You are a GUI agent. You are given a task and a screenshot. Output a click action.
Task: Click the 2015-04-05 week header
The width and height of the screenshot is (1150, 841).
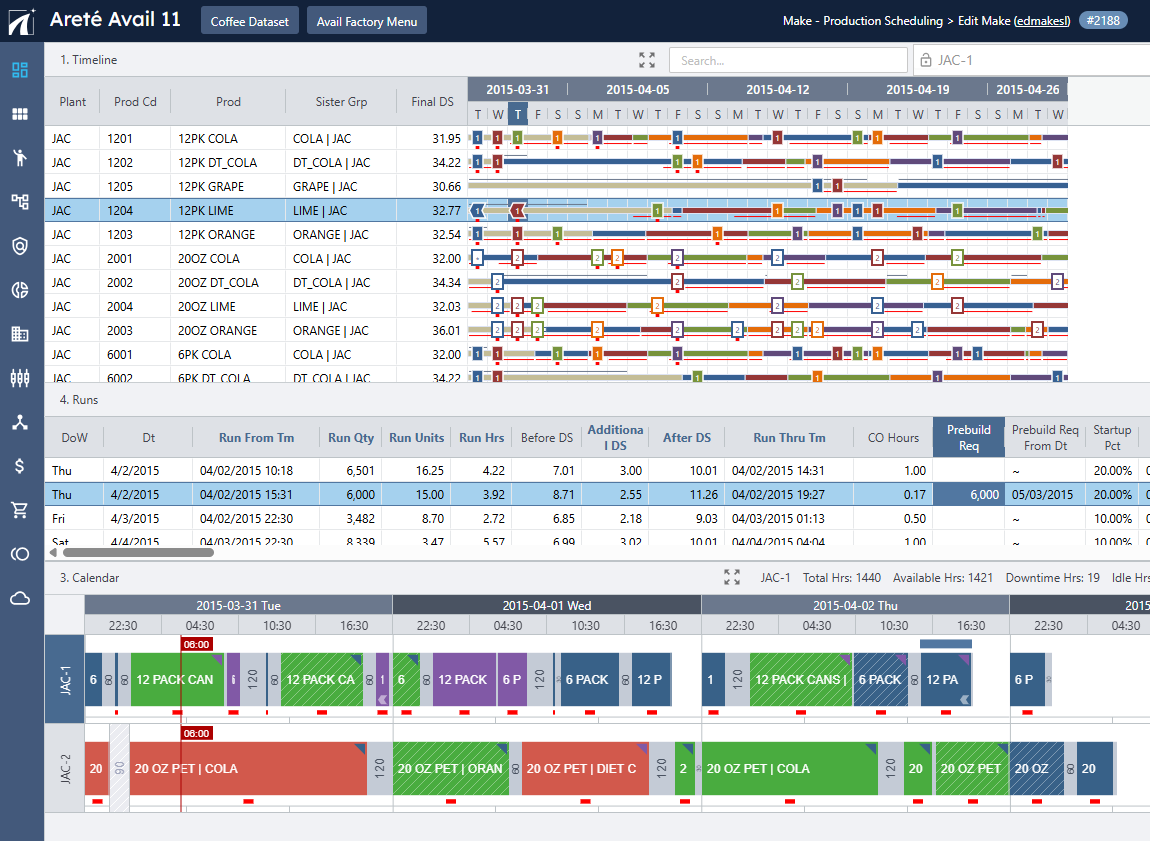click(637, 89)
